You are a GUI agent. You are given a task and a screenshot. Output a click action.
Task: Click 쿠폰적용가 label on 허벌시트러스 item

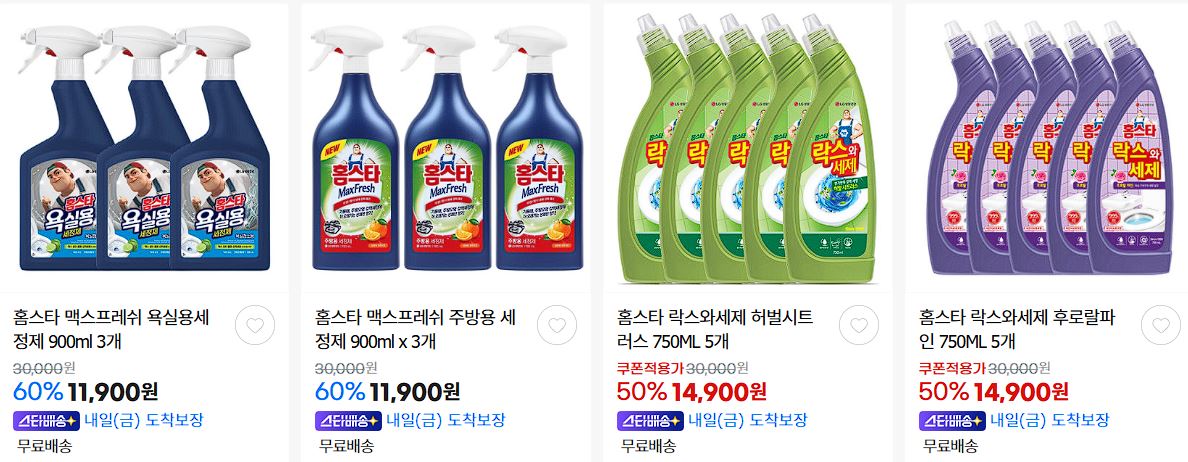pos(650,368)
